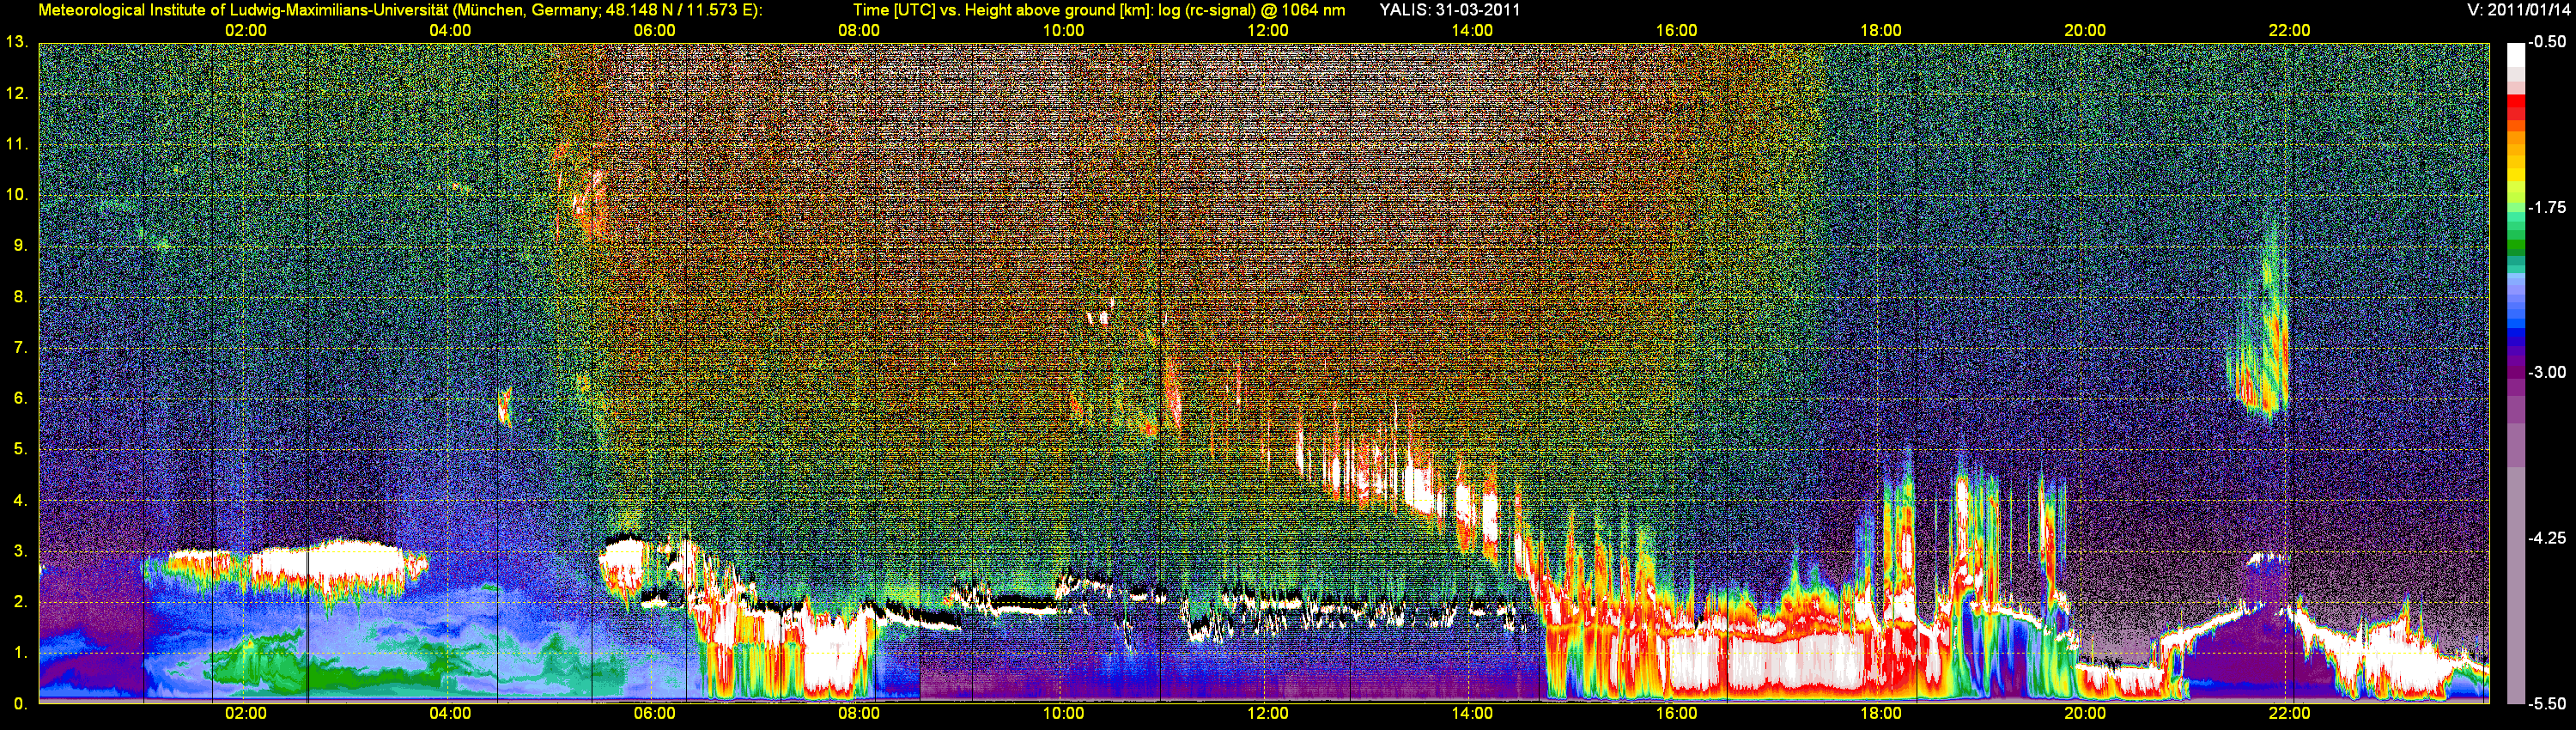Click the '-4.25' color scale value
The image size is (2576, 730).
point(2547,538)
